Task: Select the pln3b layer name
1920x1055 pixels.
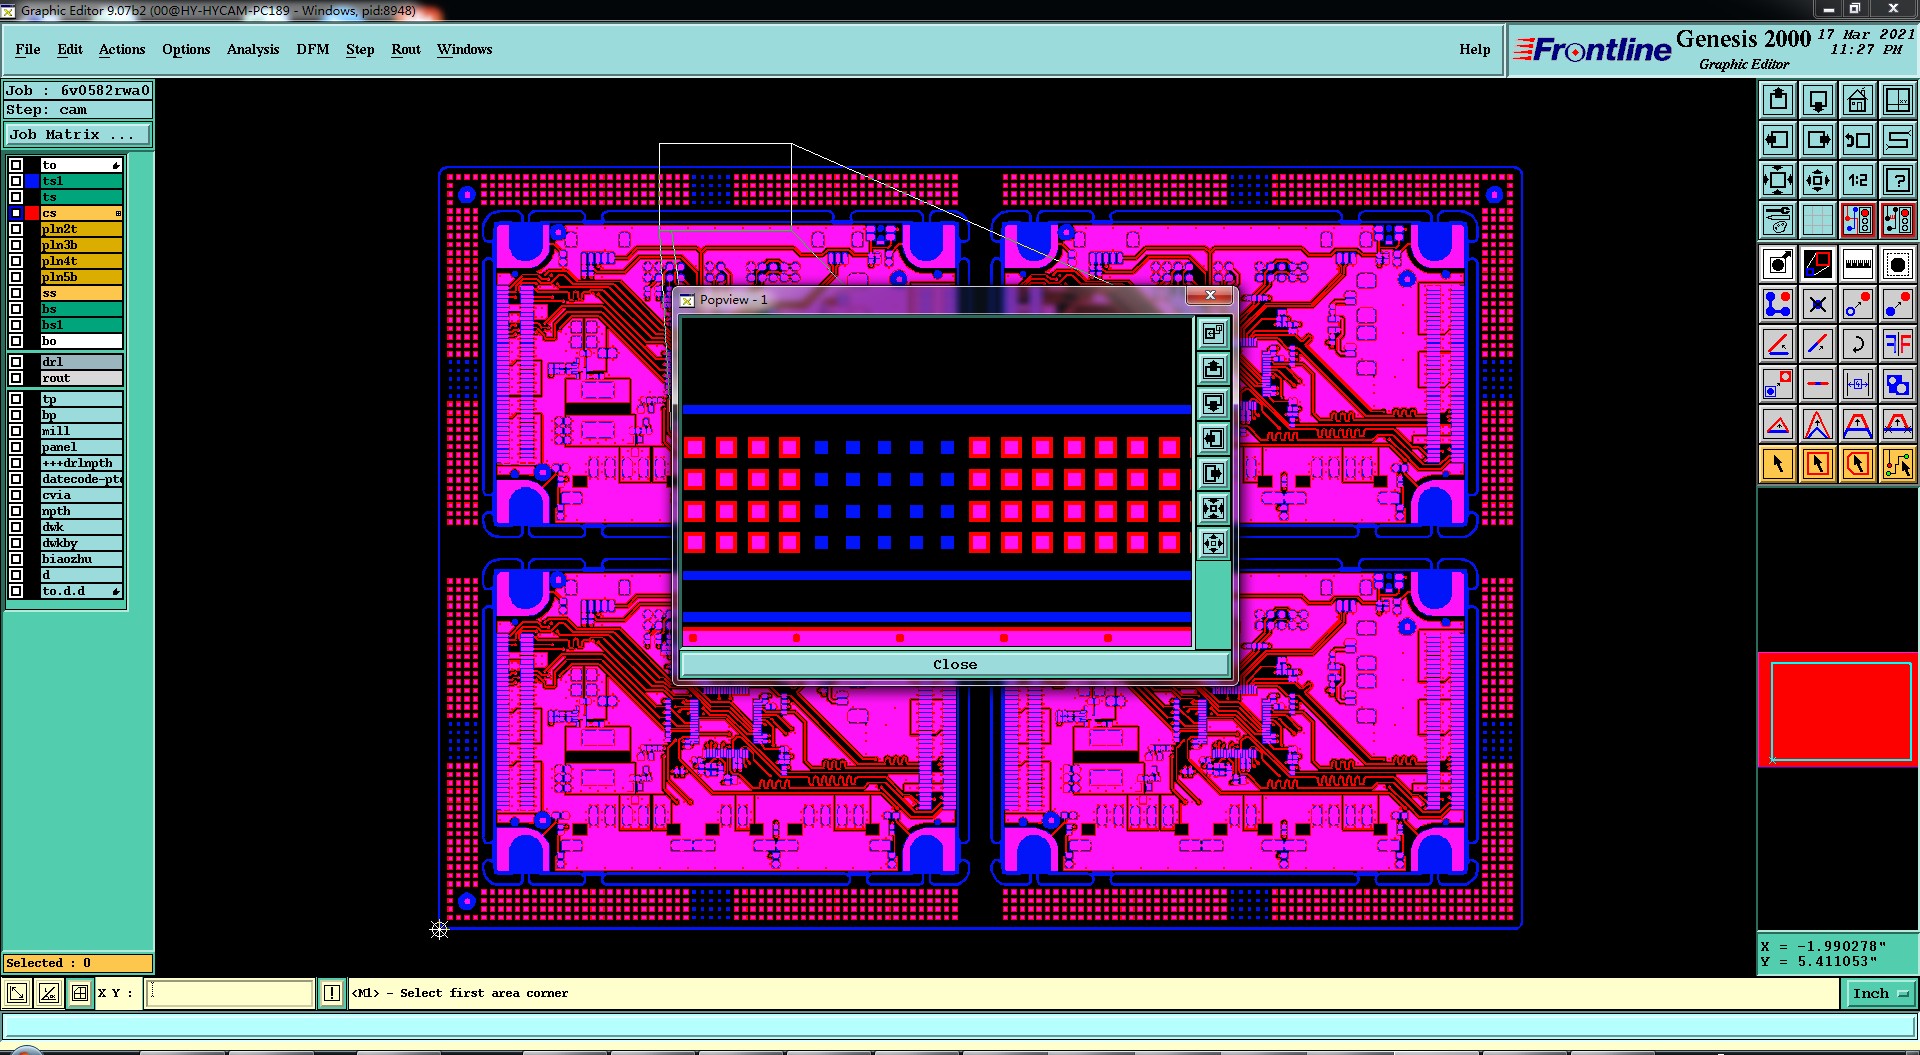Action: click(x=81, y=245)
